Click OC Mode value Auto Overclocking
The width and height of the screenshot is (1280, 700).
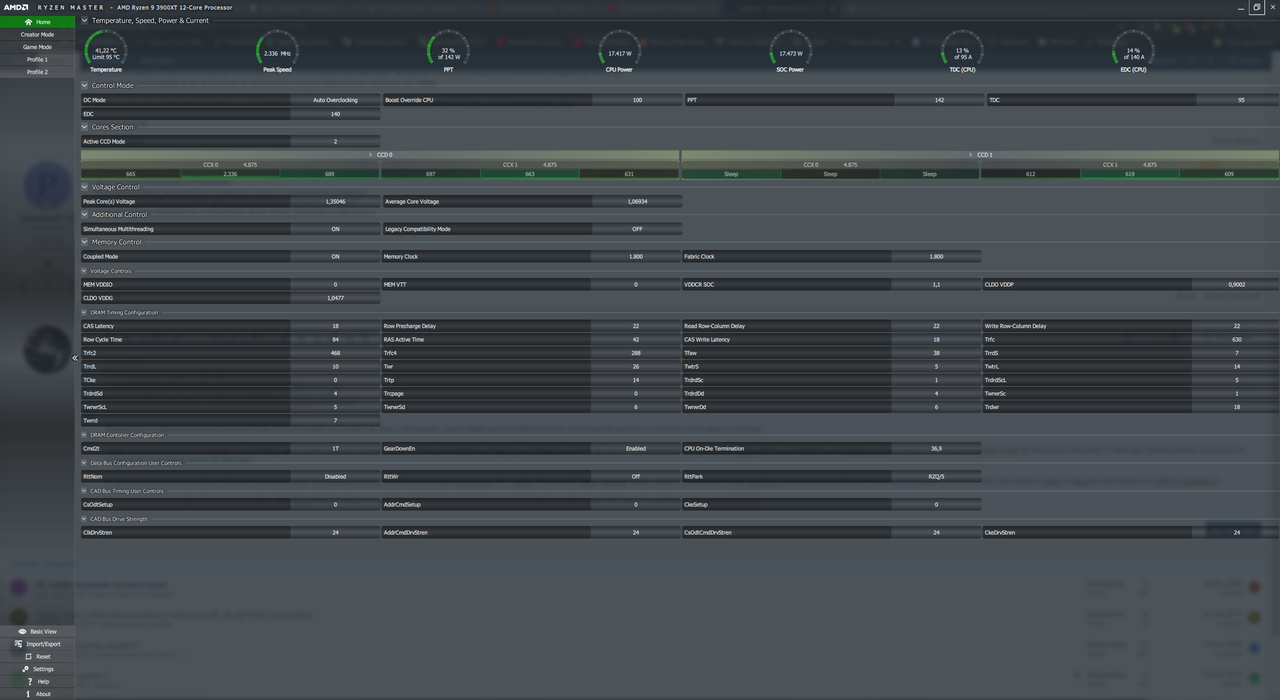pos(335,100)
